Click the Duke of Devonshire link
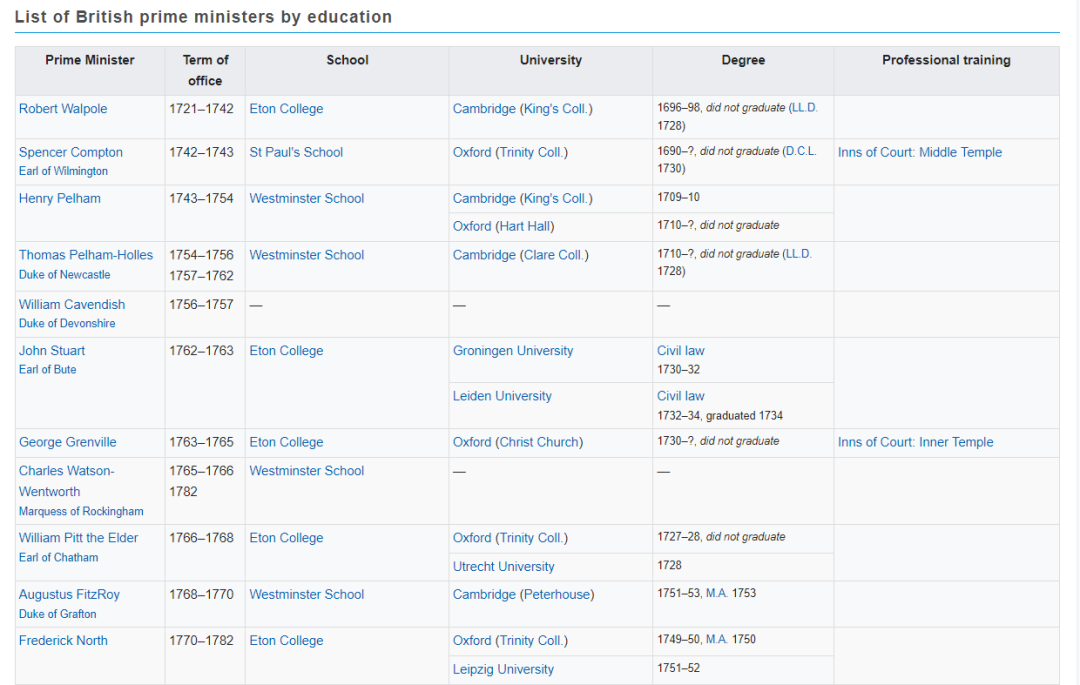 [67, 323]
